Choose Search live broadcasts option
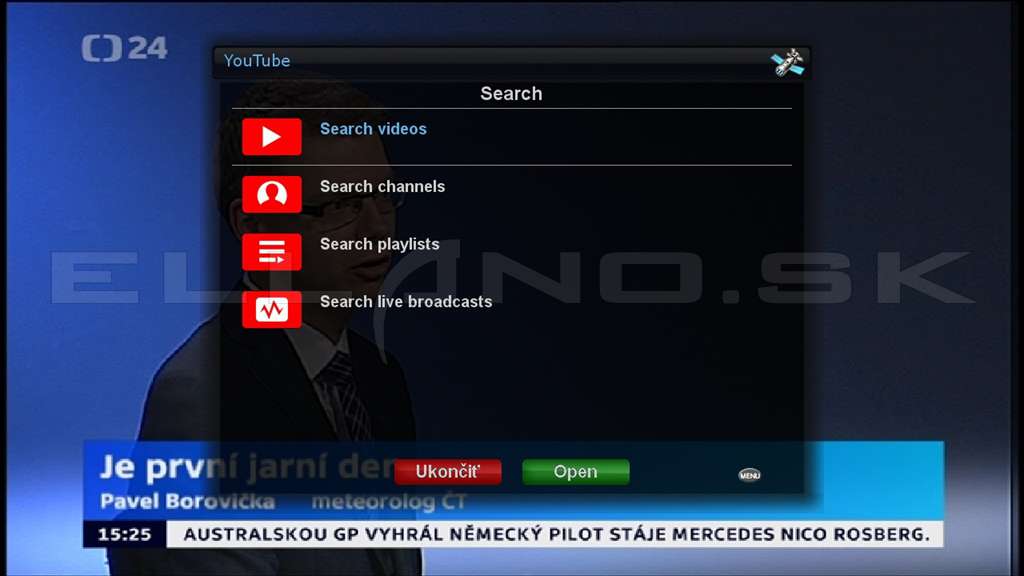 point(511,309)
